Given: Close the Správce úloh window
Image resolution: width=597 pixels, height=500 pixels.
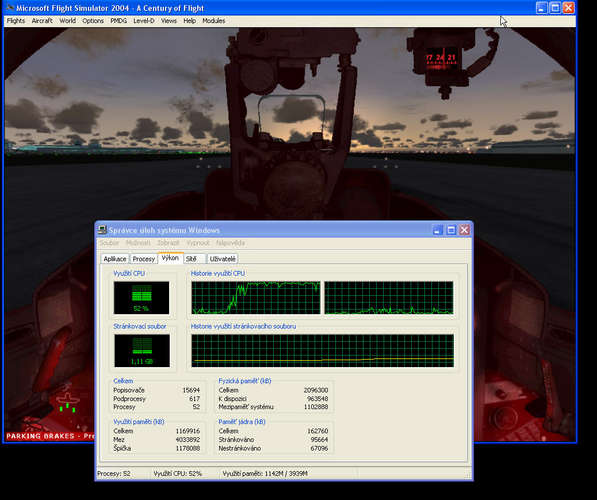Looking at the screenshot, I should pos(464,230).
